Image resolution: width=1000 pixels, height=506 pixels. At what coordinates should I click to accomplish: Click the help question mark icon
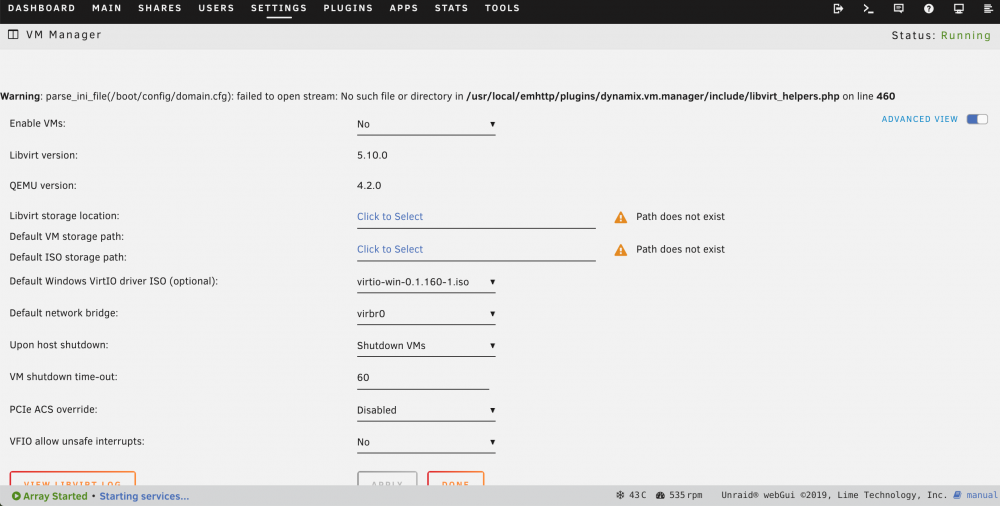coord(929,8)
